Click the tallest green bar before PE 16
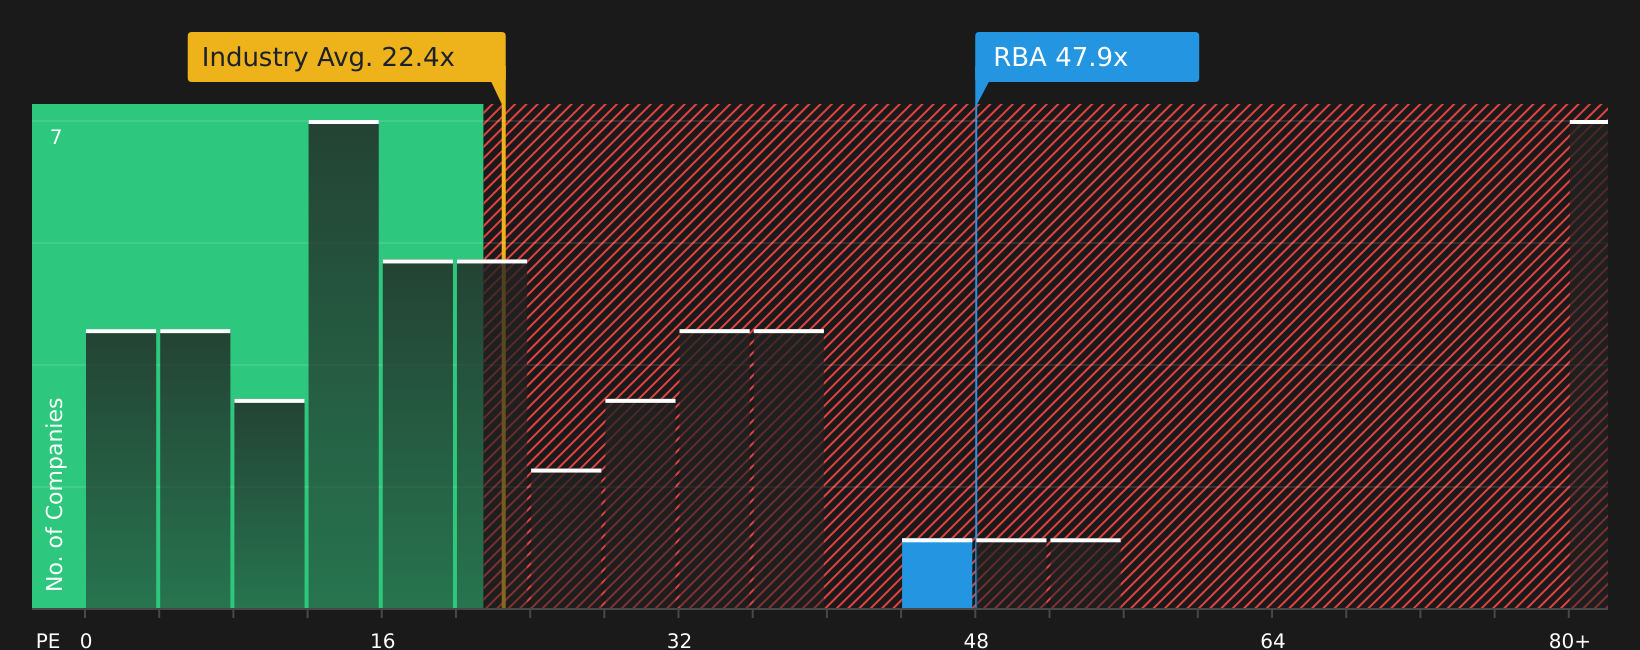 point(344,365)
